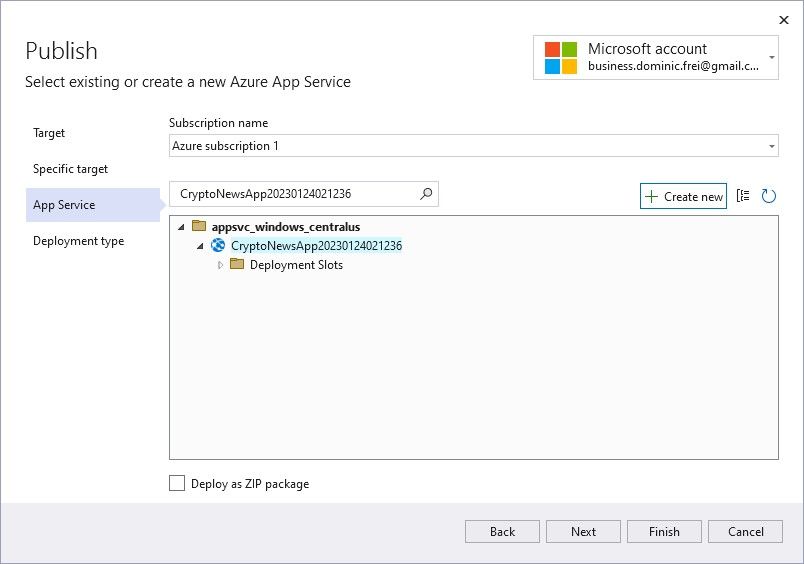
Task: Click the Microsoft account logo
Action: click(x=561, y=58)
